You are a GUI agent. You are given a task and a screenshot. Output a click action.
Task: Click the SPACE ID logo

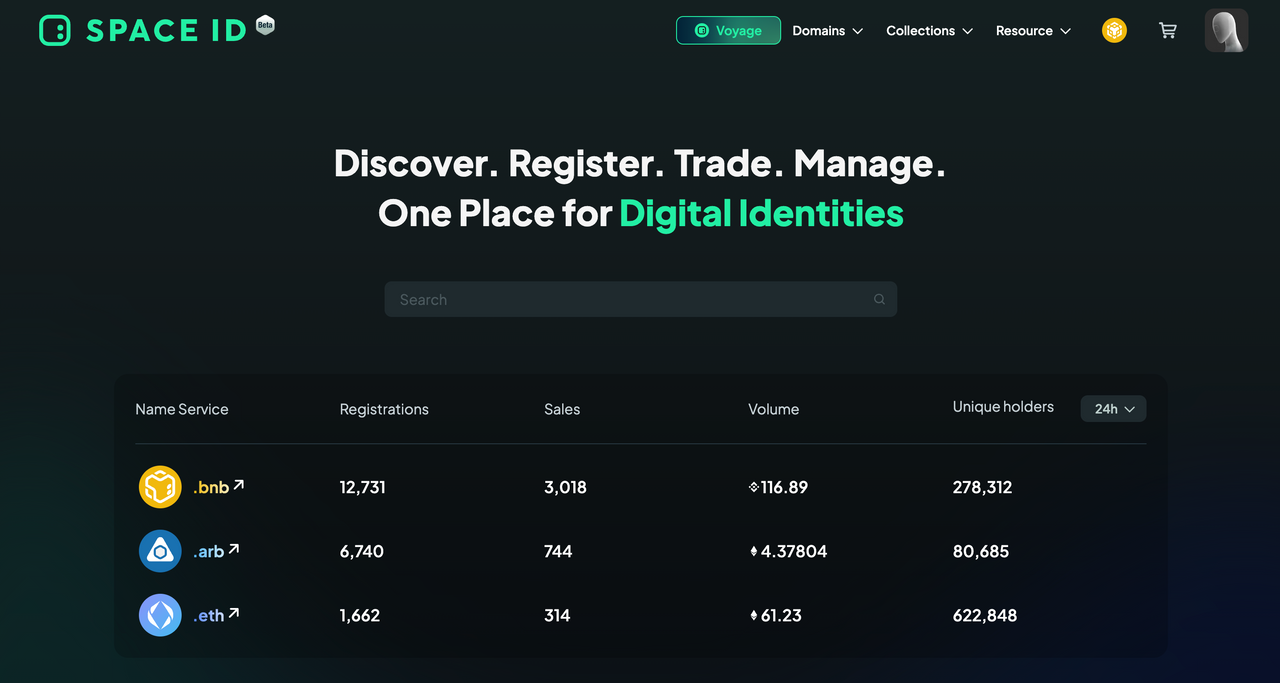click(x=143, y=30)
